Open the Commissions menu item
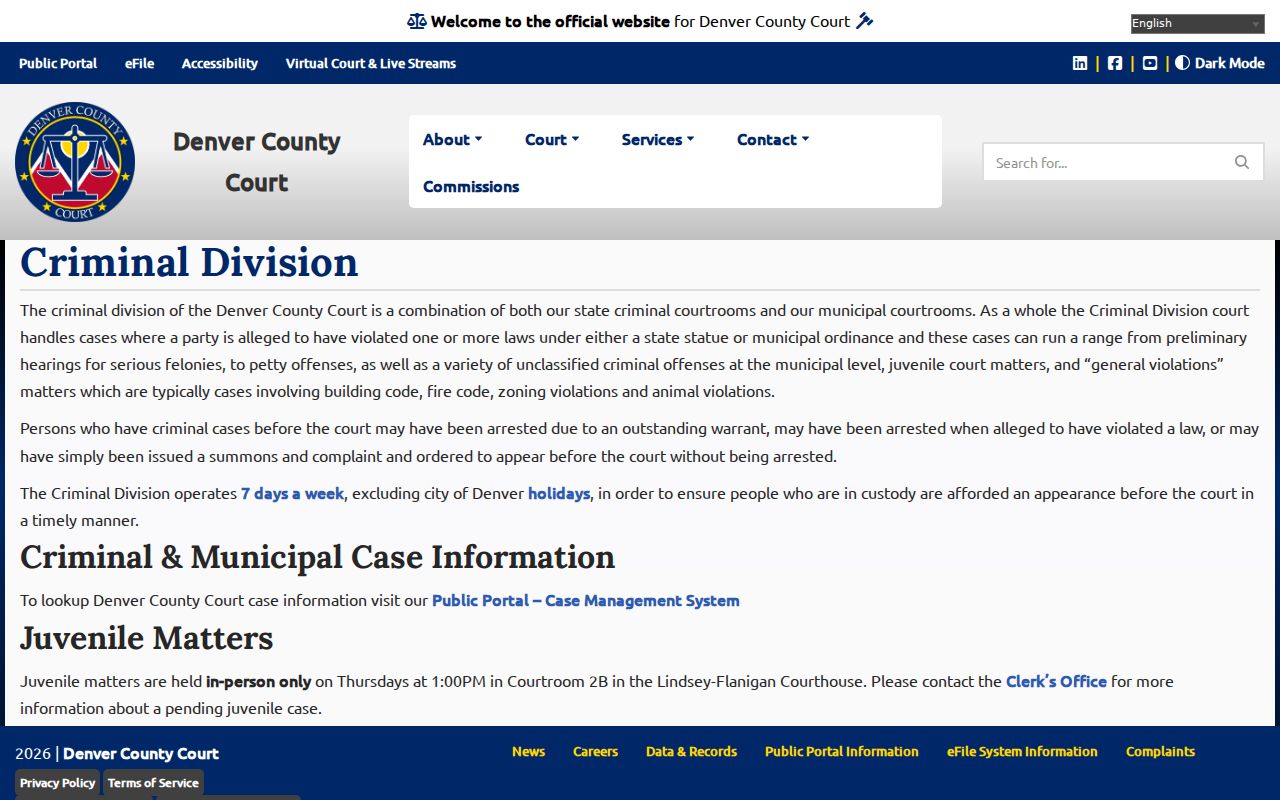 [x=471, y=187]
